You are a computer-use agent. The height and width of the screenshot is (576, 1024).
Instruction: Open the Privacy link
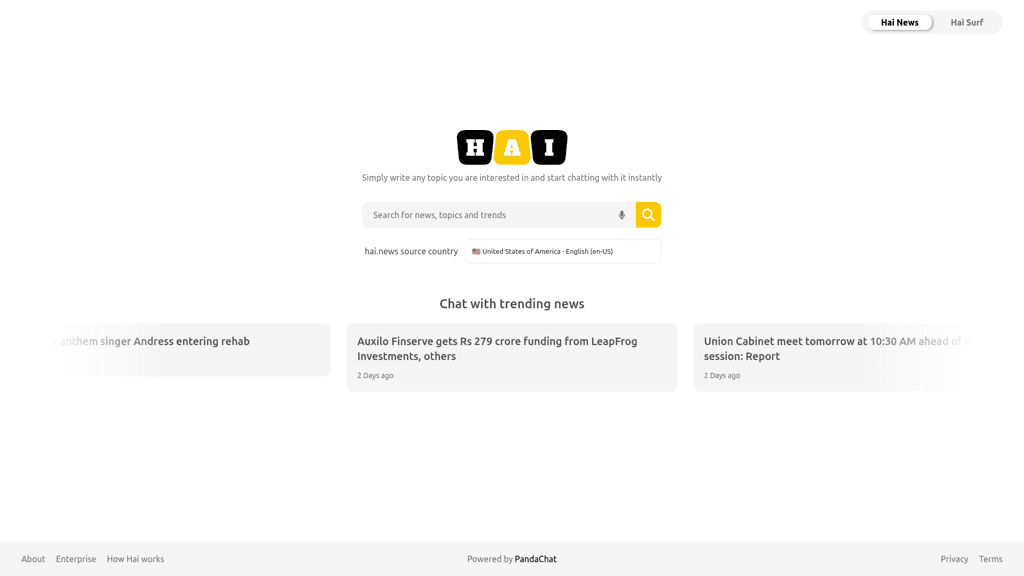954,559
